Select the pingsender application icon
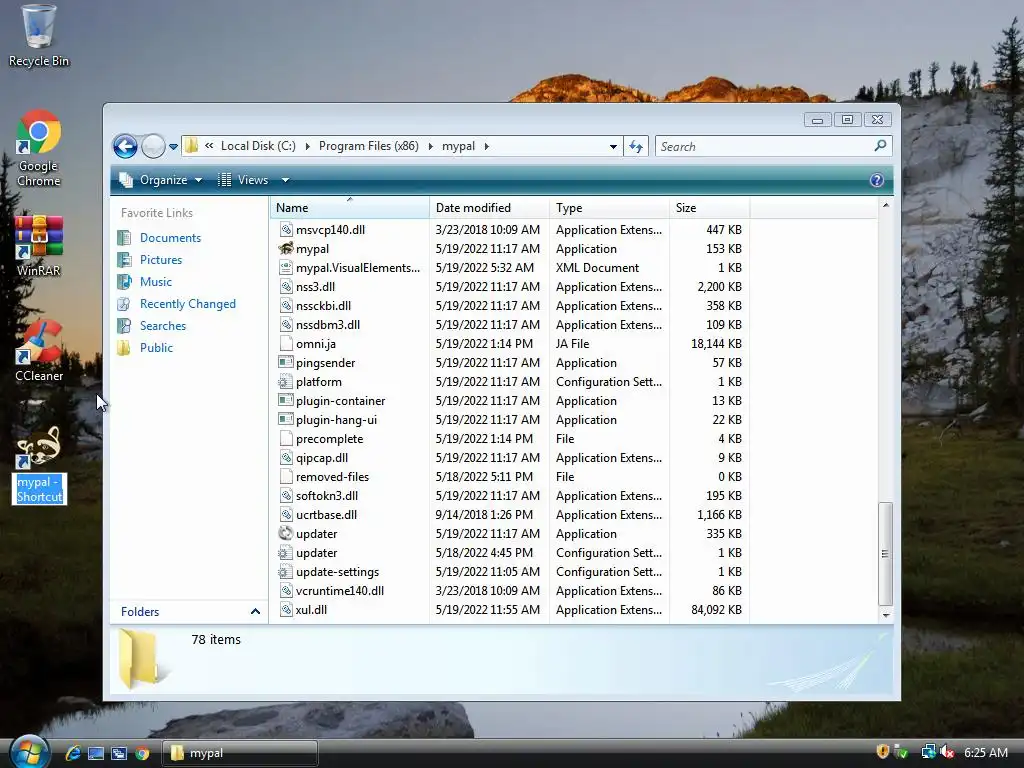This screenshot has height=768, width=1024. (285, 362)
